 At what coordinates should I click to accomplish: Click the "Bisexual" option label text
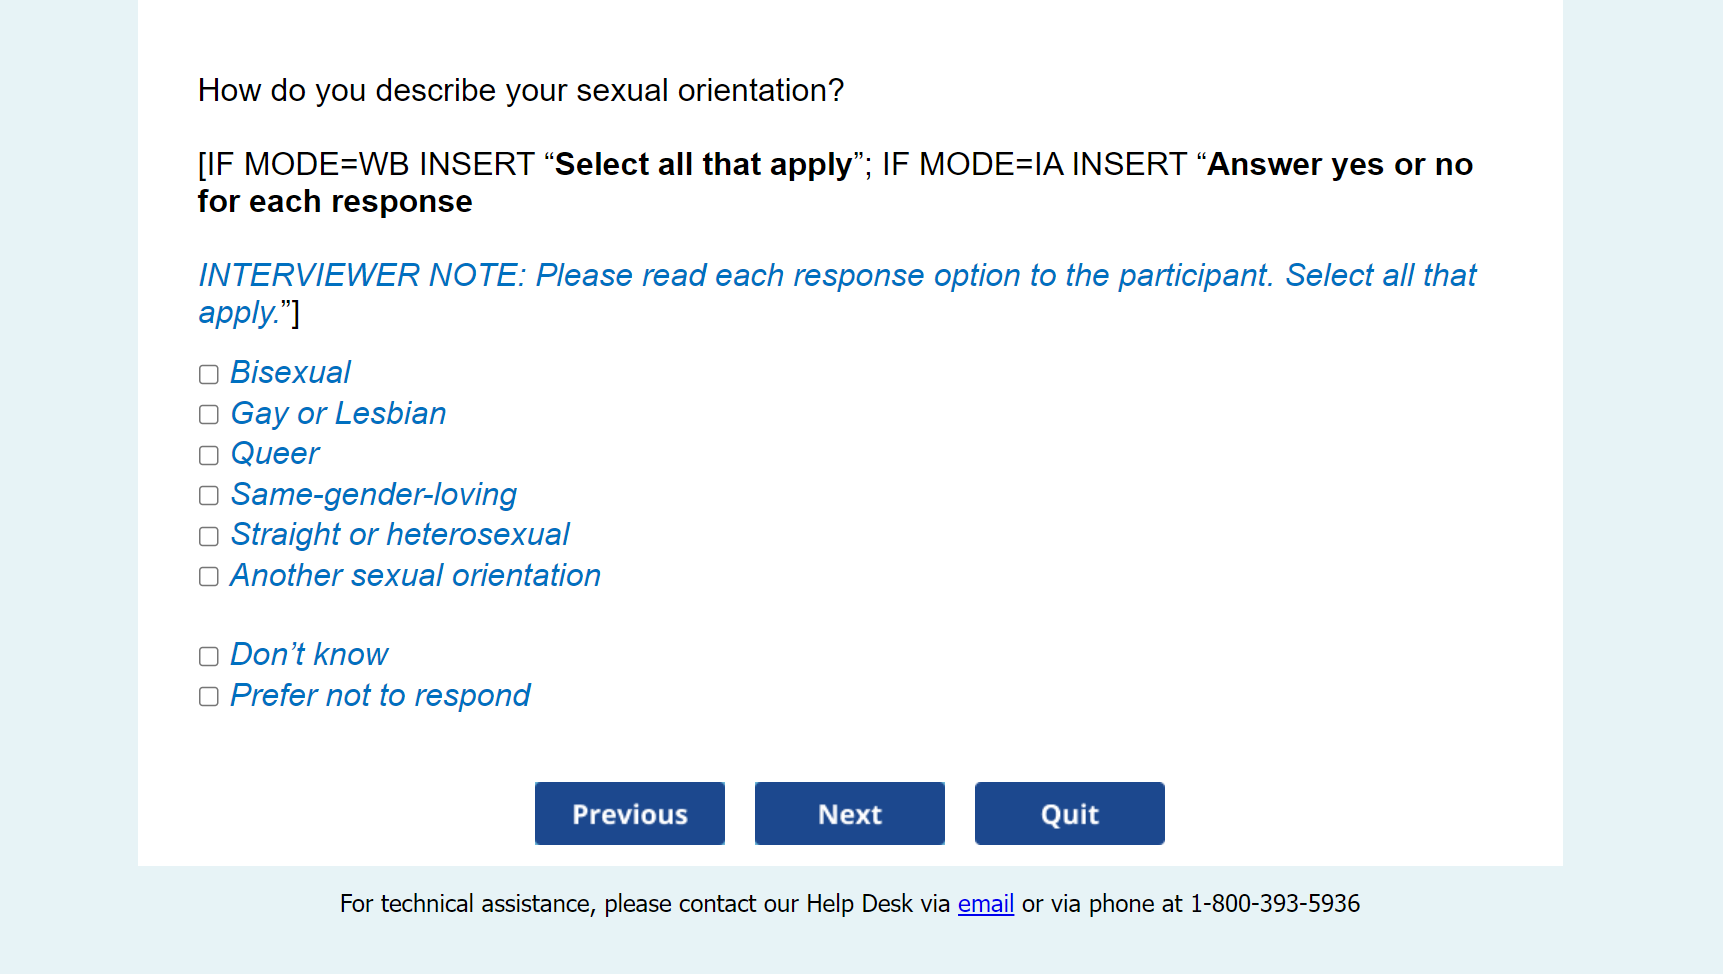[290, 373]
